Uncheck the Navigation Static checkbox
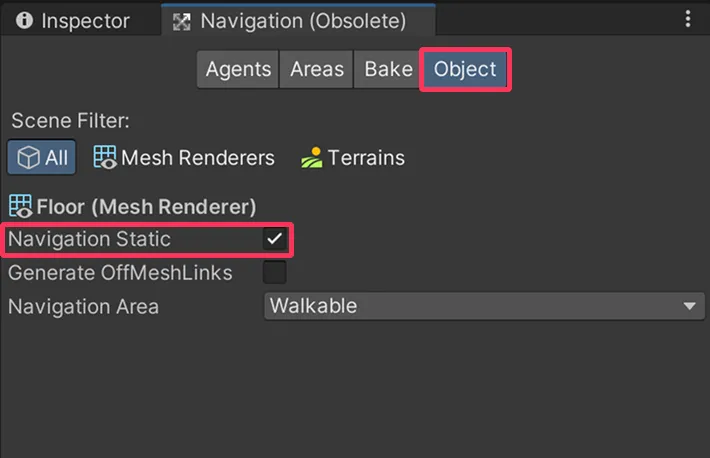 pyautogui.click(x=274, y=239)
